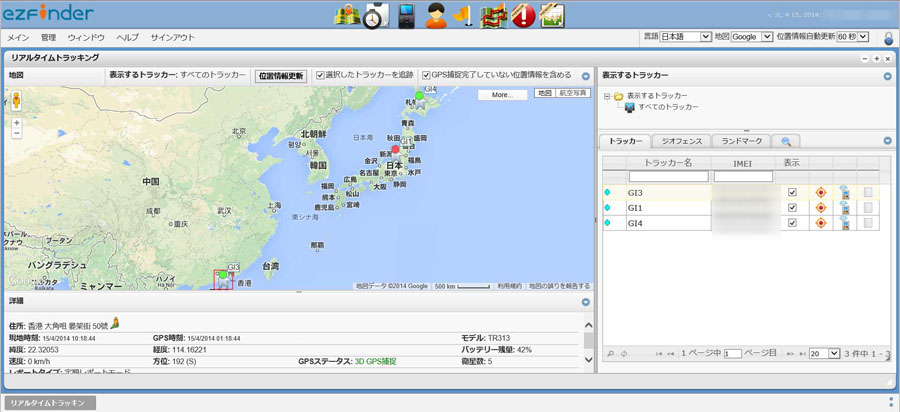Open the orange flag landmark icon

click(x=463, y=15)
